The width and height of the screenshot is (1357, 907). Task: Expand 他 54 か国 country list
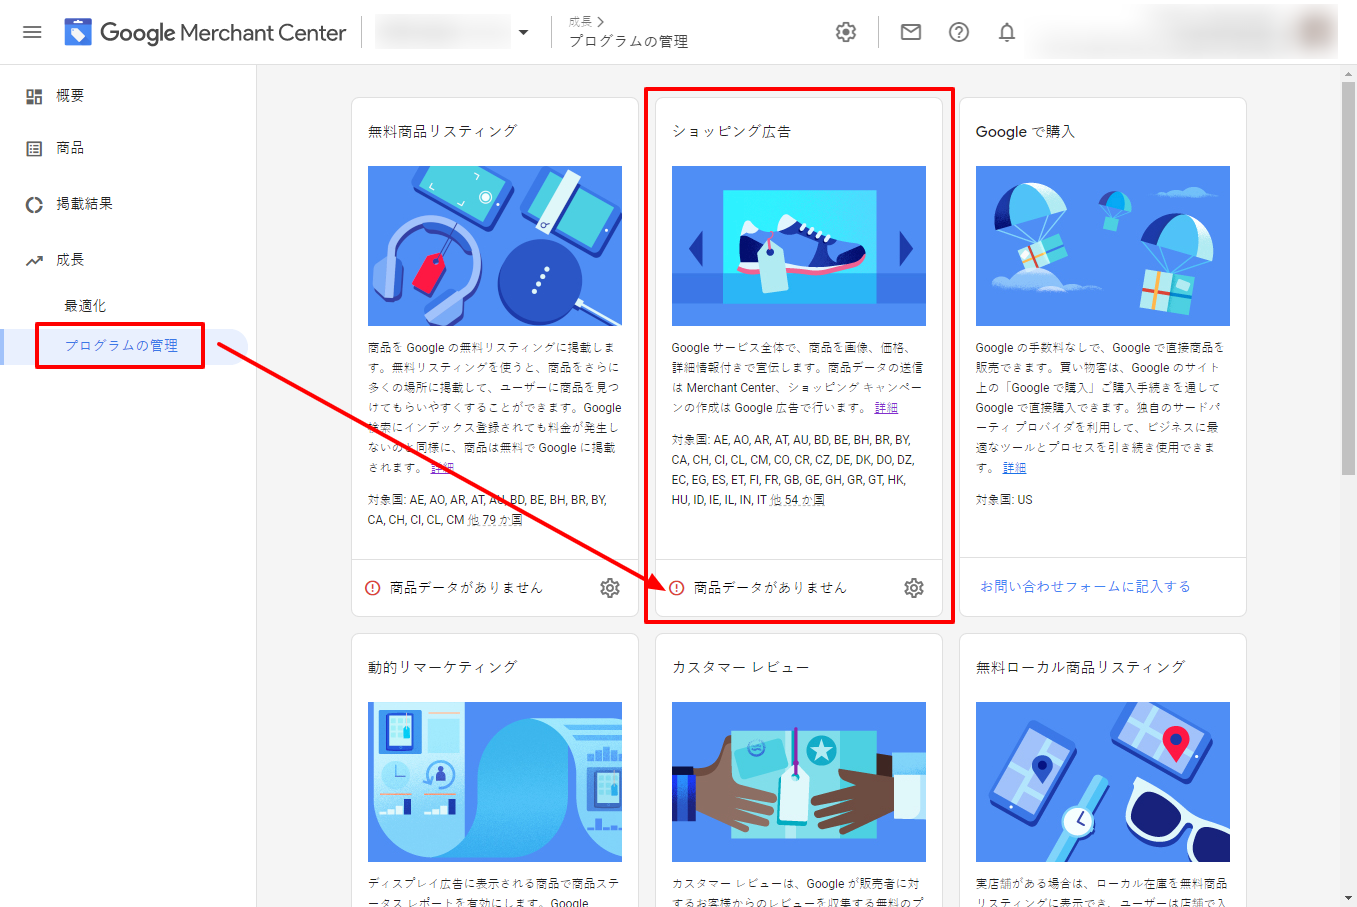point(797,500)
